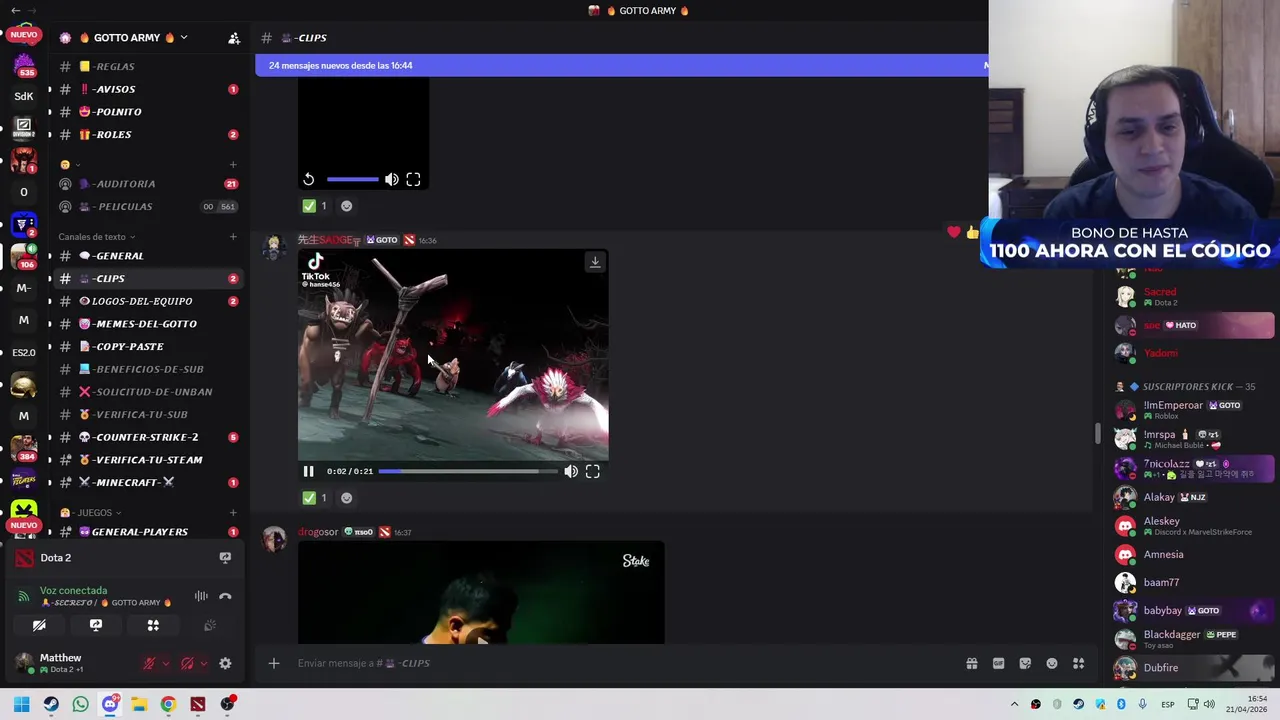Screen dimensions: 1280x720
Task: Toggle the checkmark reaction under TikTok clip
Action: tap(315, 497)
